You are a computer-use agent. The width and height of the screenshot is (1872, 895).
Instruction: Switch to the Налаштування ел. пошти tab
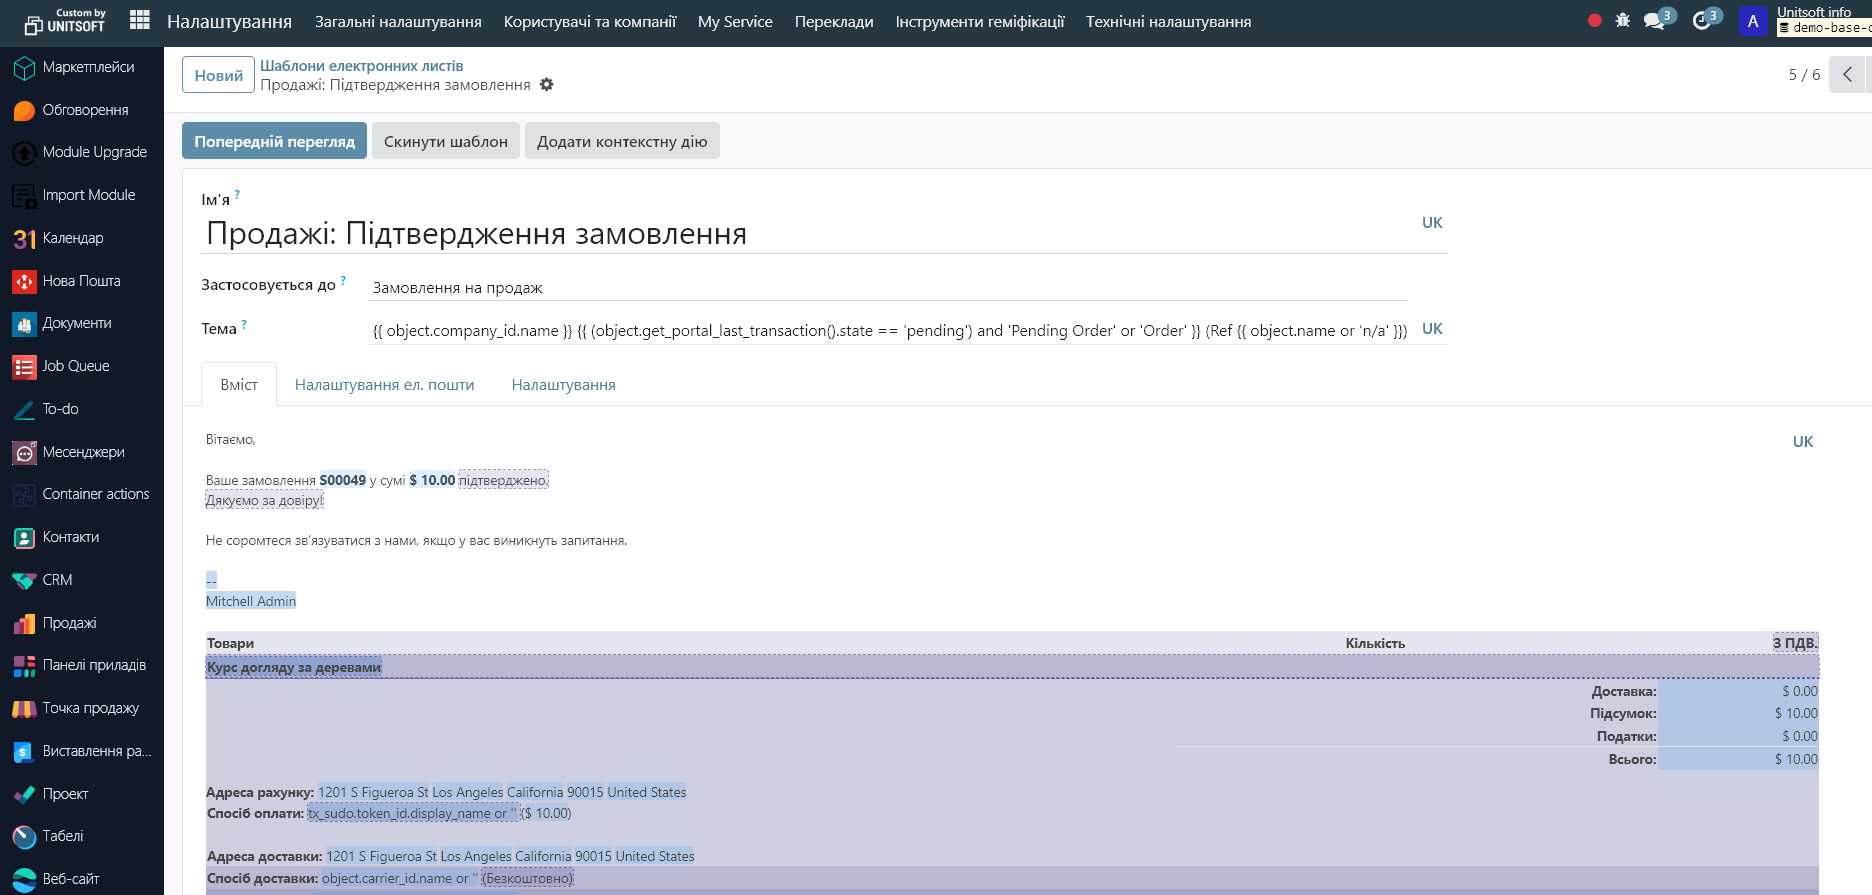point(384,385)
